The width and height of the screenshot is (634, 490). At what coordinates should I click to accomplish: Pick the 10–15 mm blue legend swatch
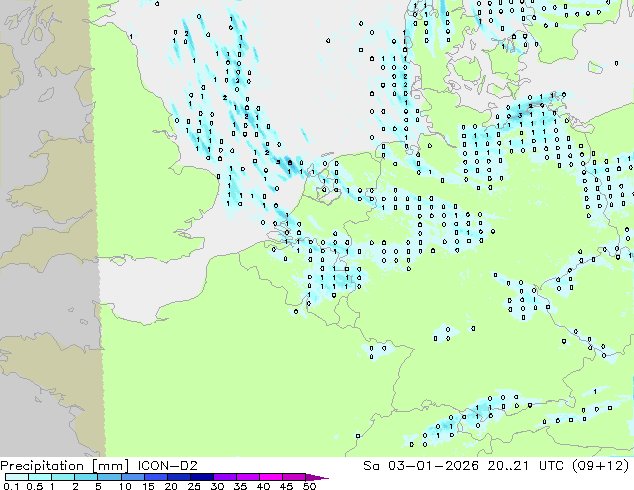coord(132,477)
